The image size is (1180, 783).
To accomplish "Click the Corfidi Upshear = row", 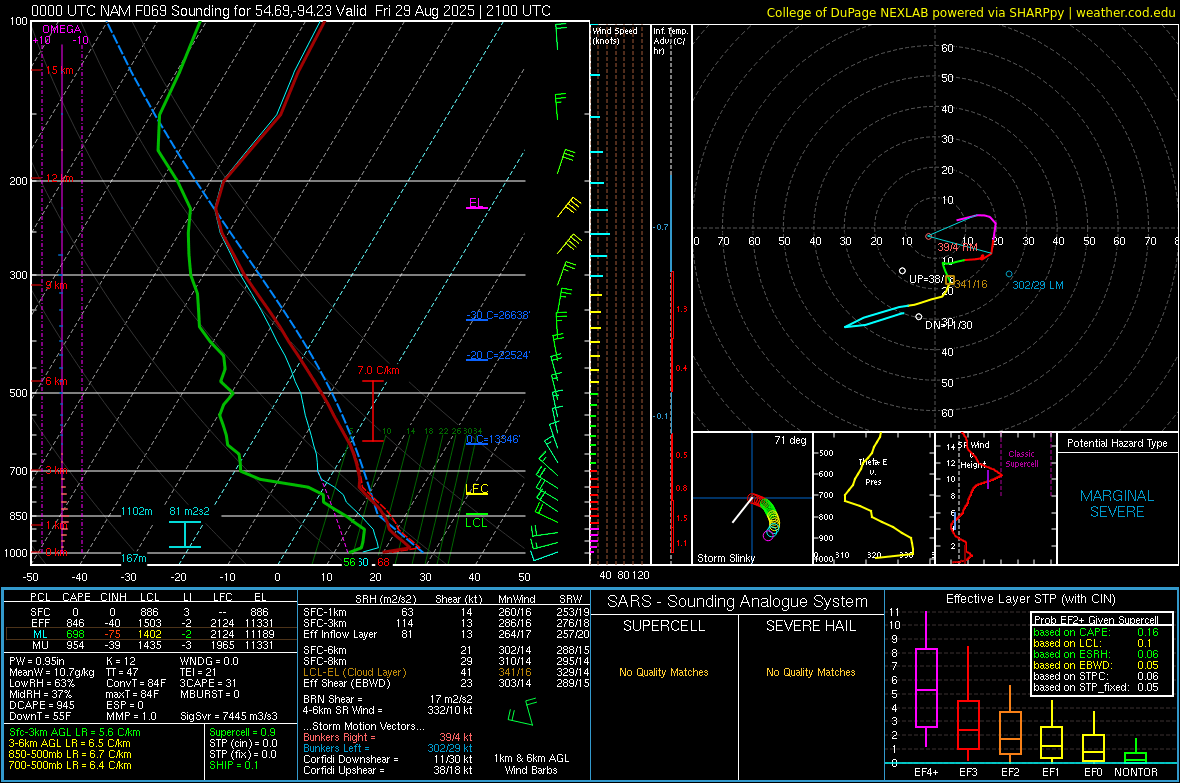I will 388,770.
